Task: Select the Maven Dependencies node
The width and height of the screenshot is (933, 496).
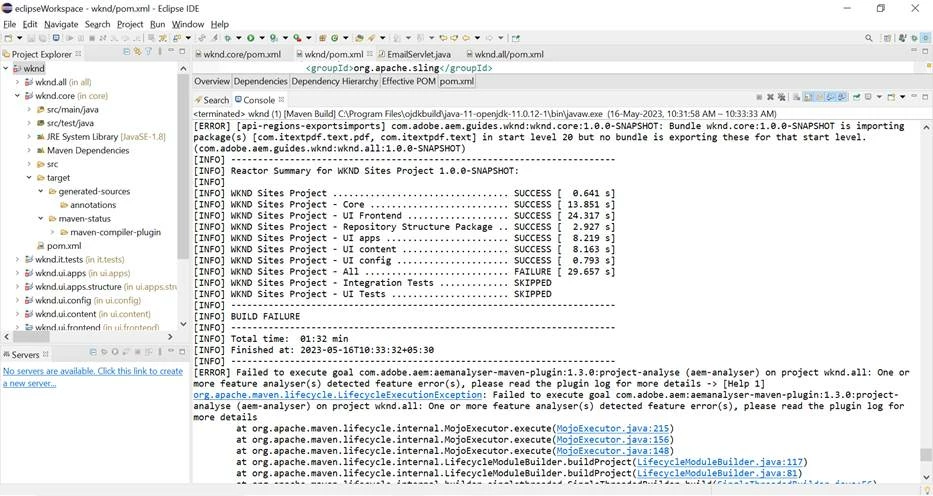Action: click(83, 150)
